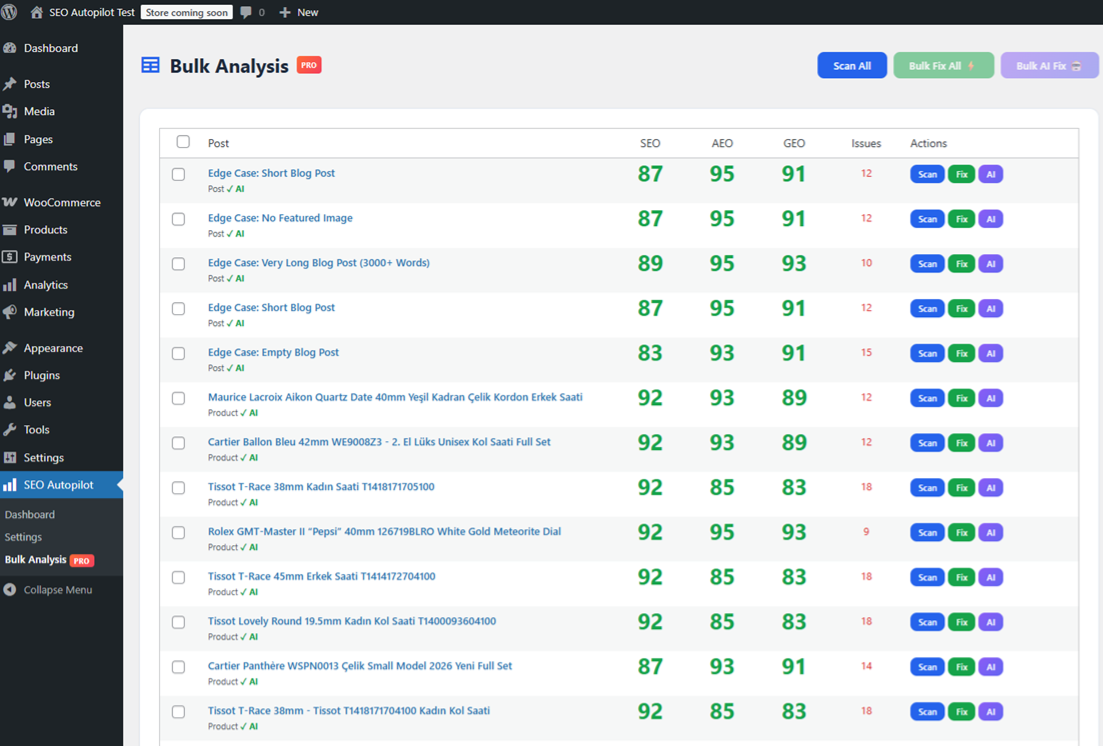Image resolution: width=1103 pixels, height=746 pixels.
Task: Select the WooCommerce sidebar icon
Action: 13,202
